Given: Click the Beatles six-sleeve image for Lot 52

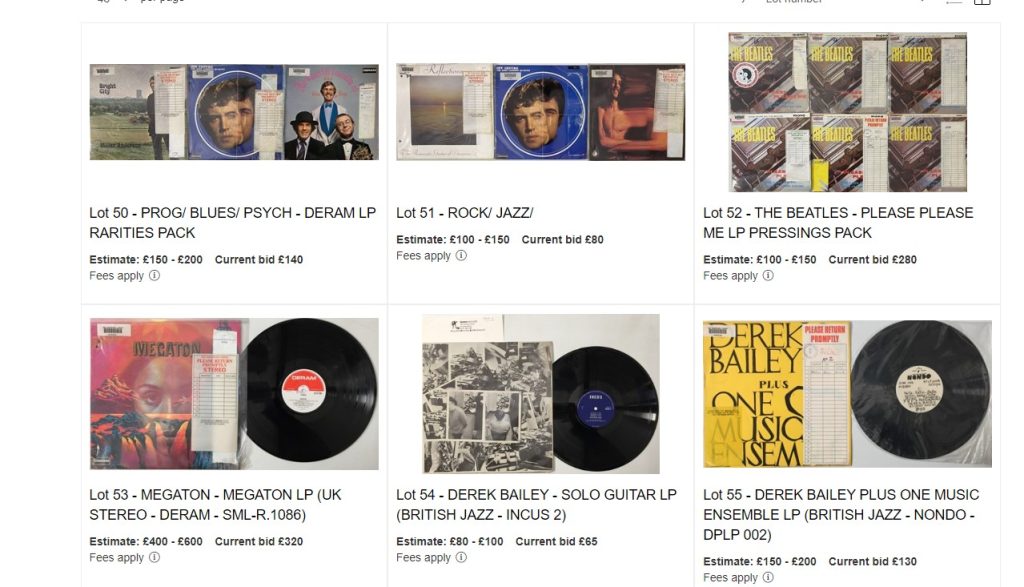Looking at the screenshot, I should [x=848, y=112].
